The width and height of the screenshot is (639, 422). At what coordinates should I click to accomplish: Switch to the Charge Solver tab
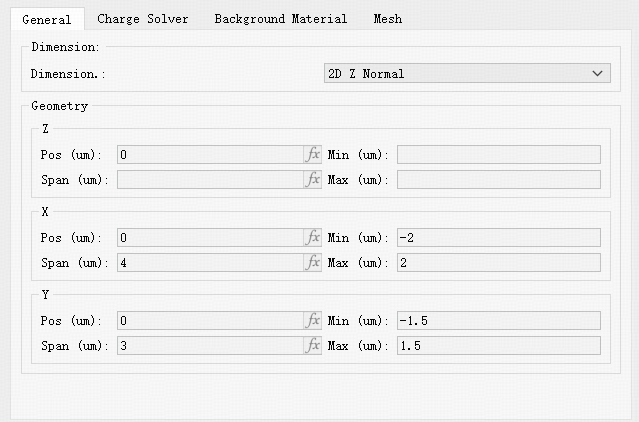[142, 19]
